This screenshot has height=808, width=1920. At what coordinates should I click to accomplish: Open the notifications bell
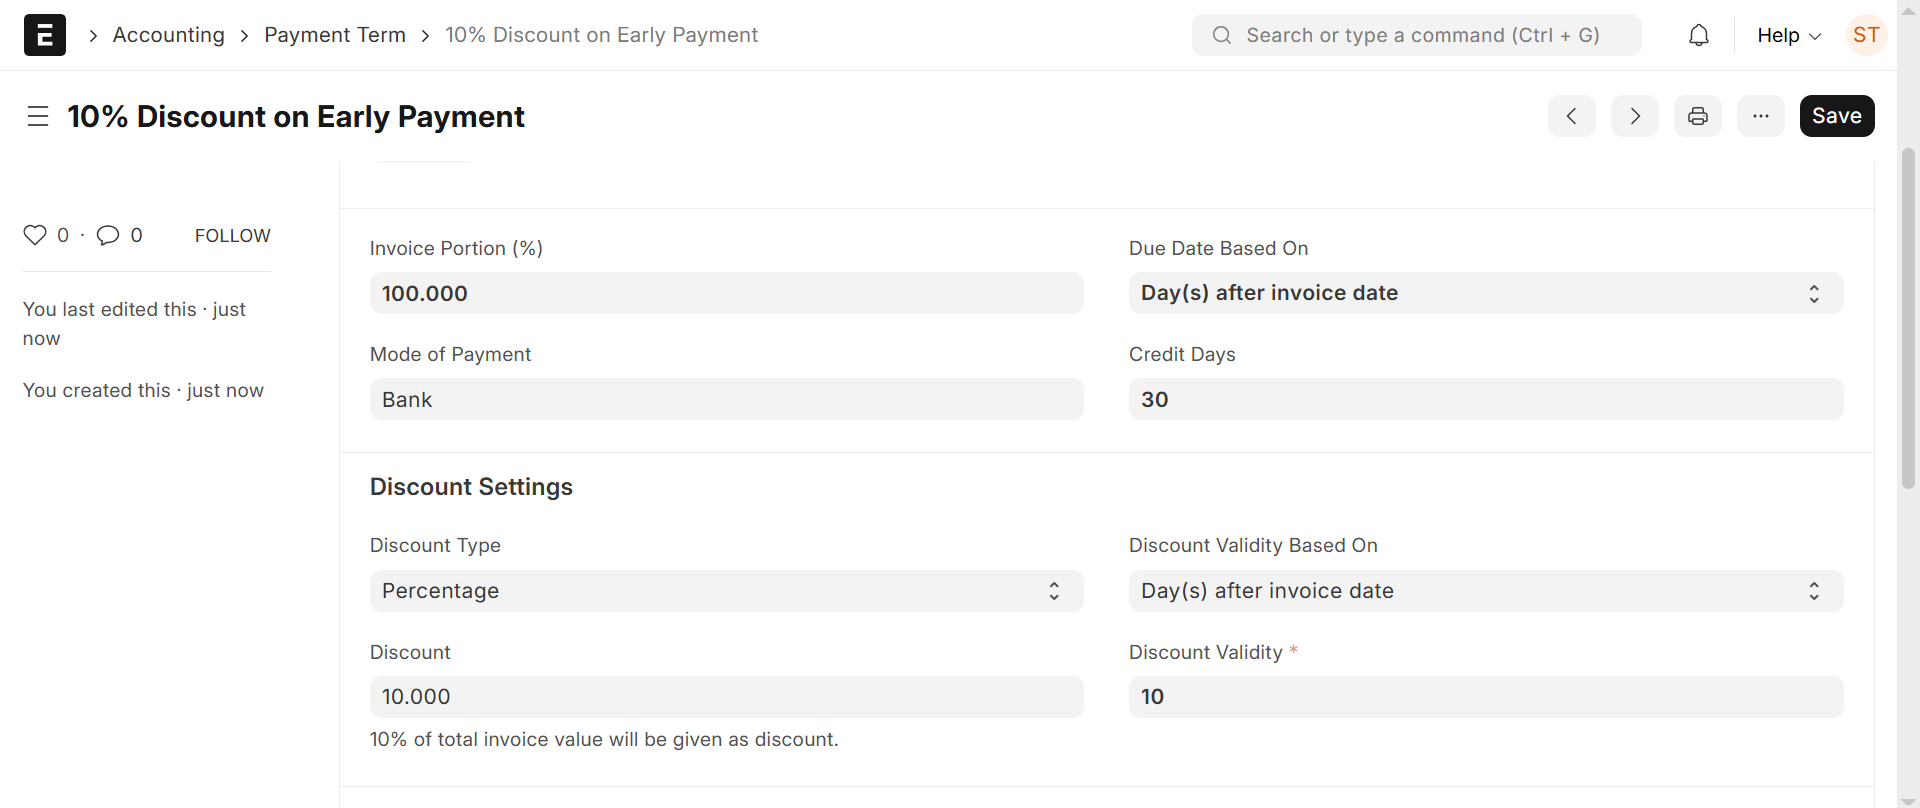[1699, 36]
